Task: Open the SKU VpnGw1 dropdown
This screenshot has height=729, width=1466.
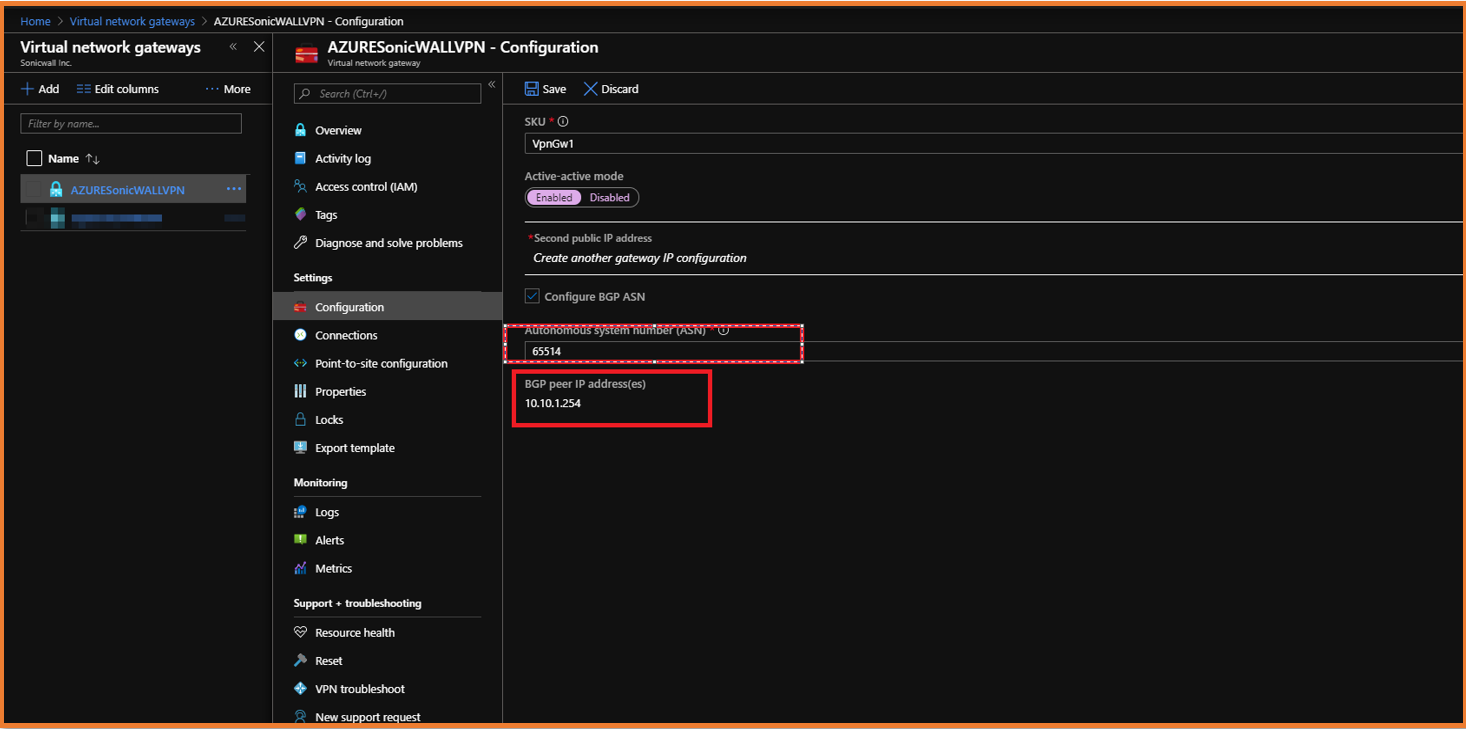Action: point(994,143)
